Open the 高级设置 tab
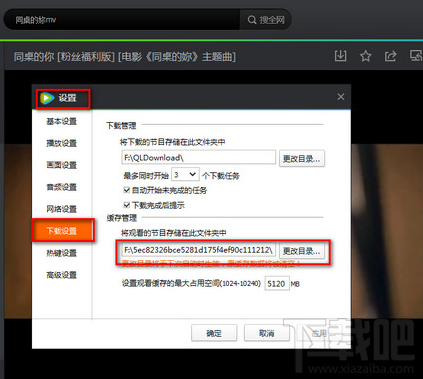423x379 pixels. coord(62,275)
